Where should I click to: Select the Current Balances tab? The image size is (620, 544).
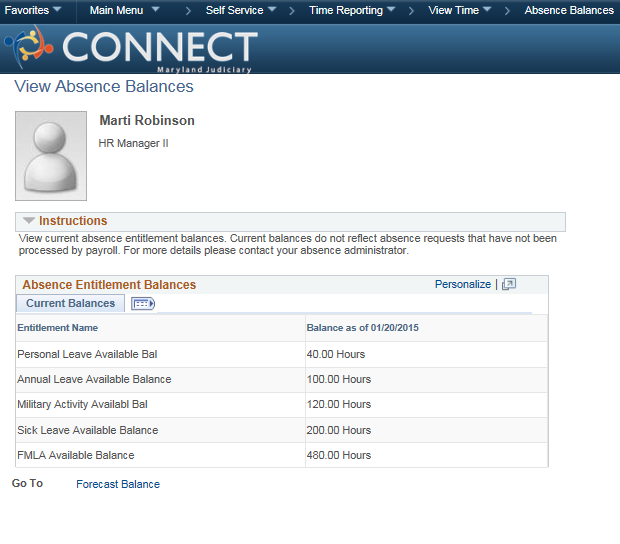point(70,304)
